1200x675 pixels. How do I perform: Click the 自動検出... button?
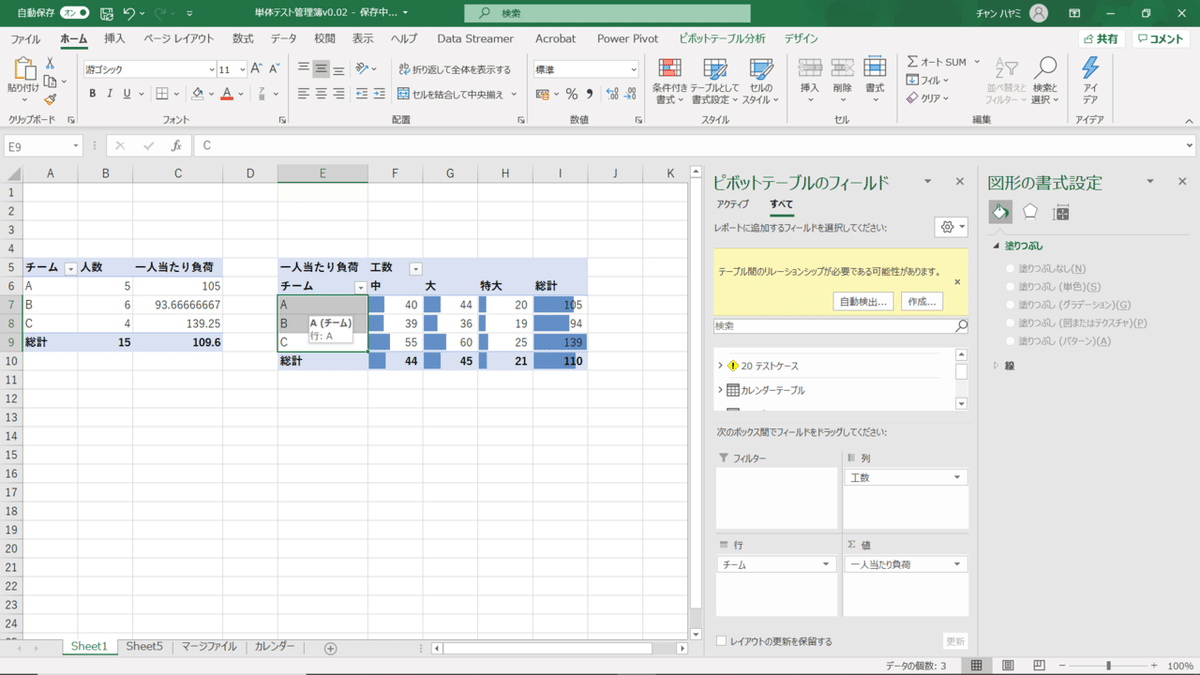(864, 301)
